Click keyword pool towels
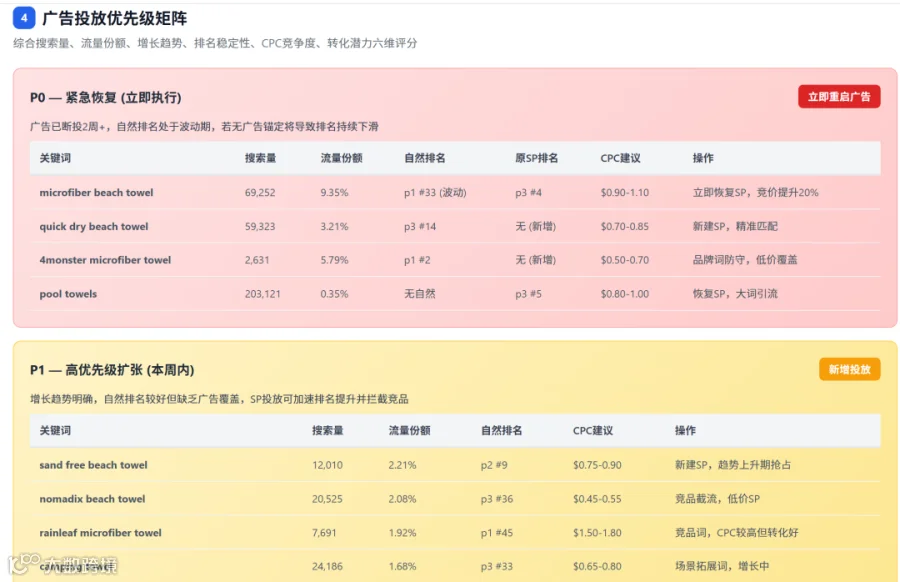Image resolution: width=900 pixels, height=582 pixels. pyautogui.click(x=68, y=294)
